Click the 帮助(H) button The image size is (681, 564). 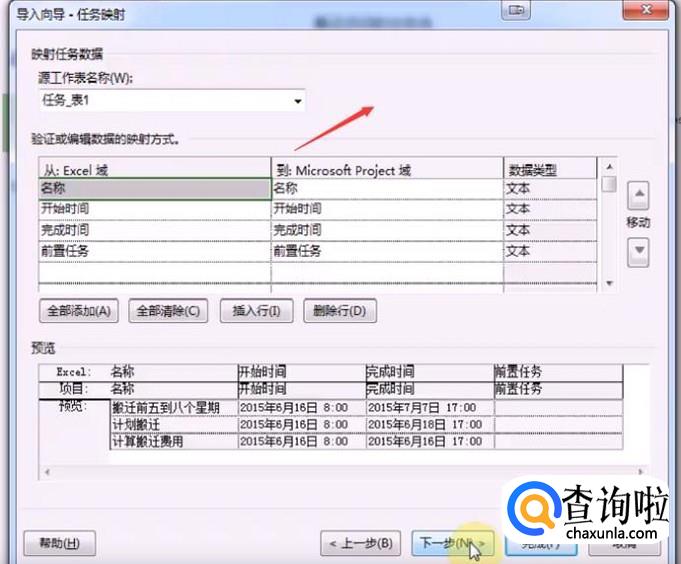(60, 543)
